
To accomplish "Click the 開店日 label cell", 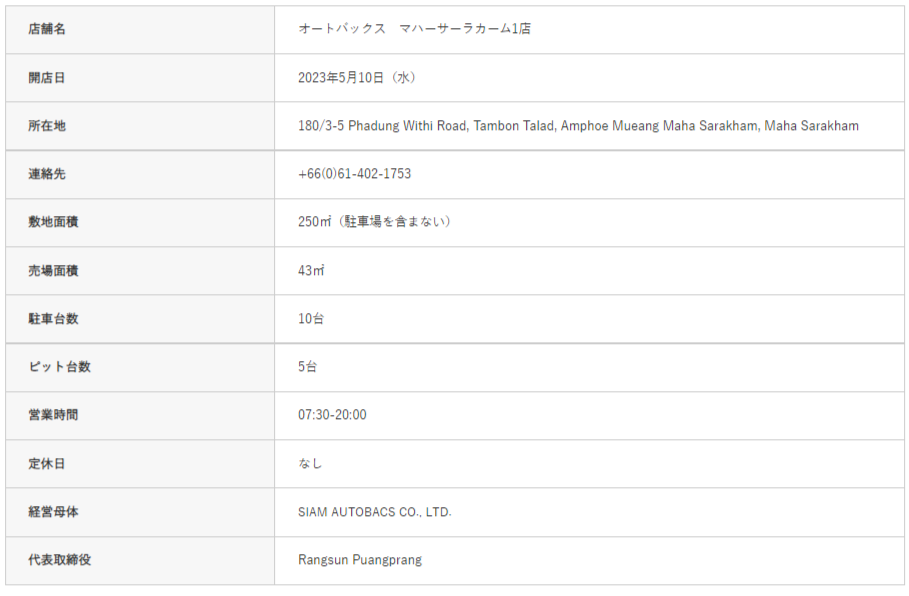I will click(x=47, y=77).
